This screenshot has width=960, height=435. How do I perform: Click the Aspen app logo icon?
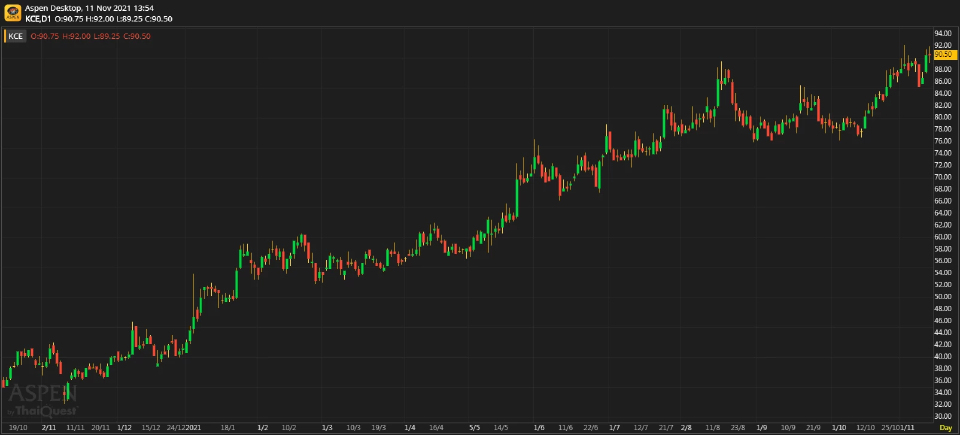pyautogui.click(x=12, y=13)
